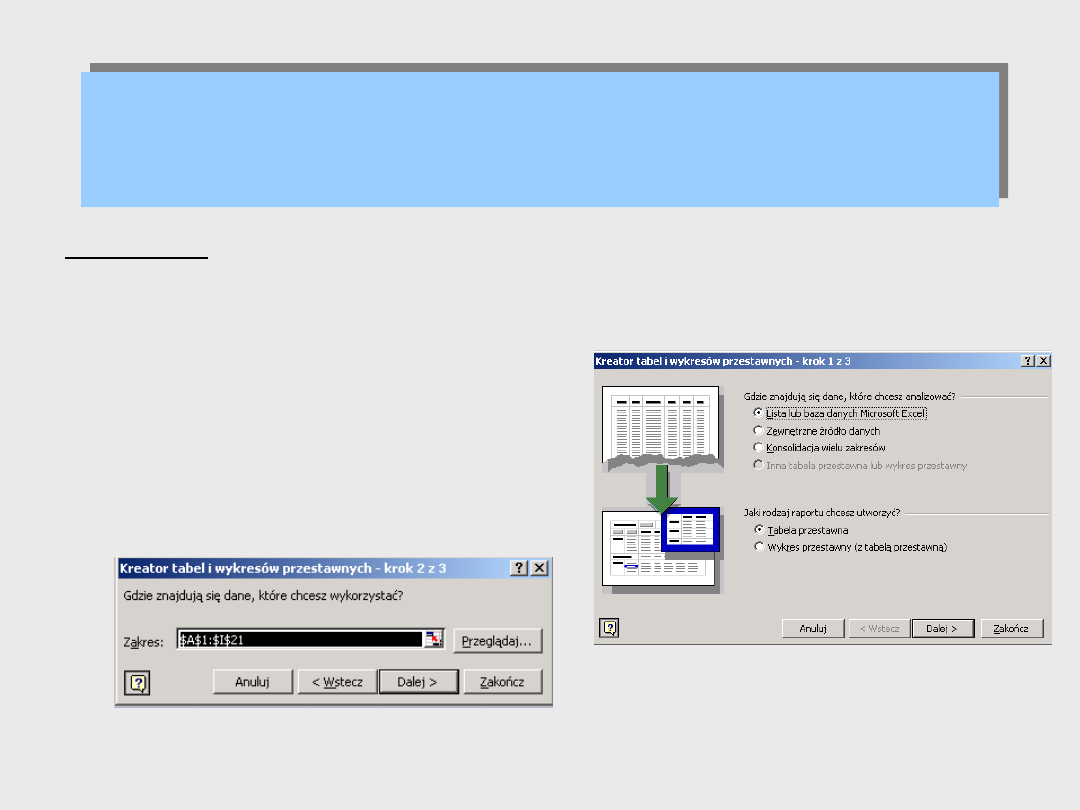
Task: Click the question mark in step 2 title bar
Action: tap(519, 568)
